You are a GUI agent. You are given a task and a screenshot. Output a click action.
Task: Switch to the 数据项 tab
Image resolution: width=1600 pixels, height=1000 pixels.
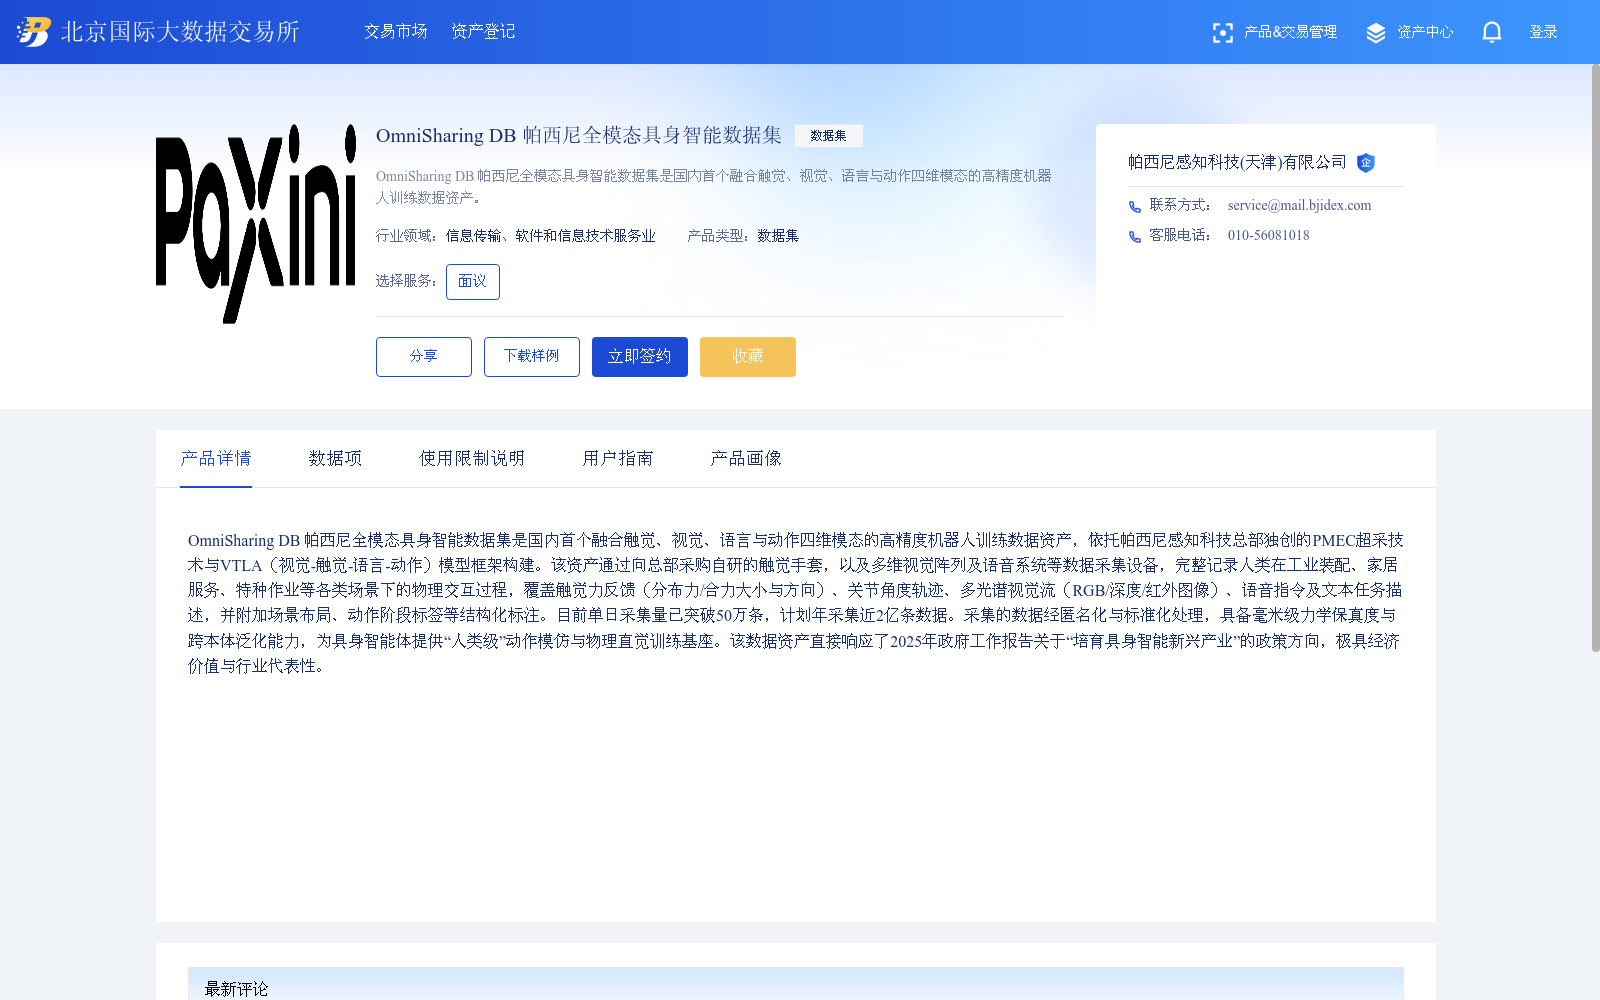[335, 458]
